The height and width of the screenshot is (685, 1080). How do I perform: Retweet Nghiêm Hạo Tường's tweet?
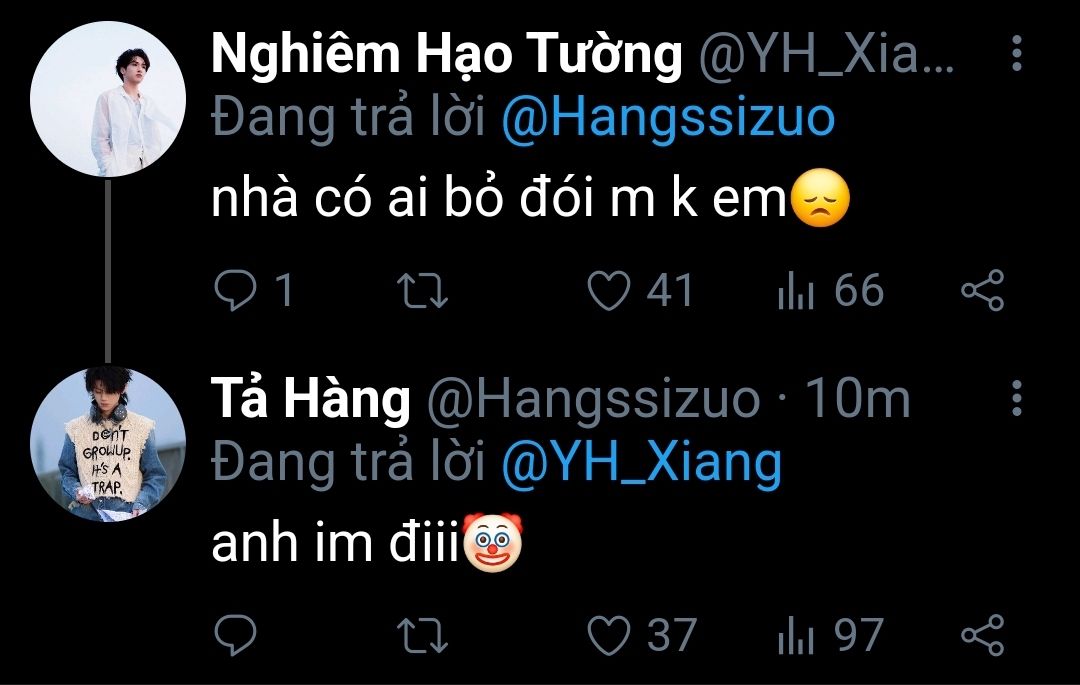423,291
